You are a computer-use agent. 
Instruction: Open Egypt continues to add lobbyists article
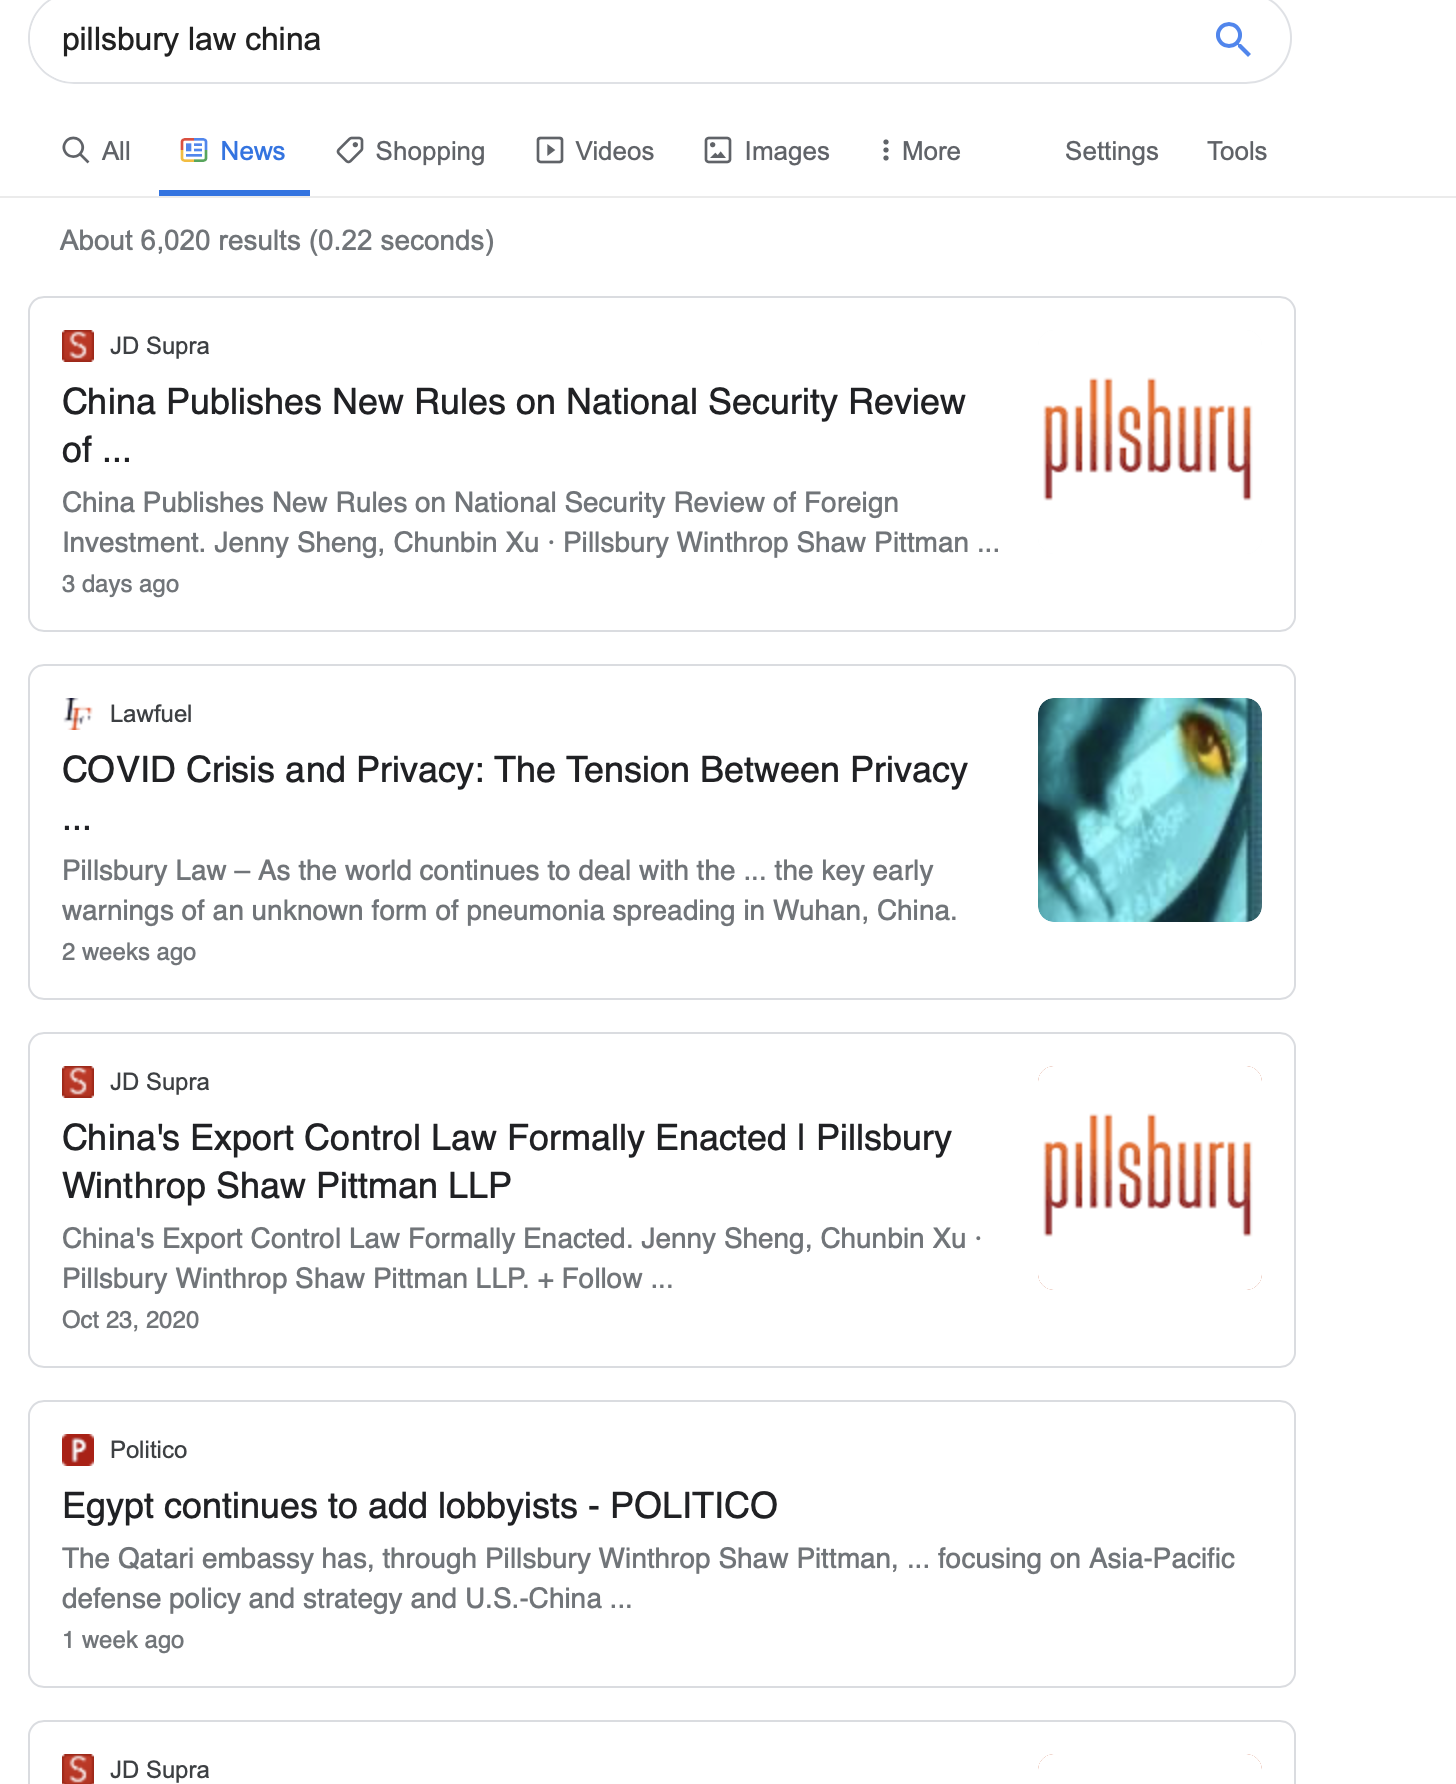point(420,1506)
